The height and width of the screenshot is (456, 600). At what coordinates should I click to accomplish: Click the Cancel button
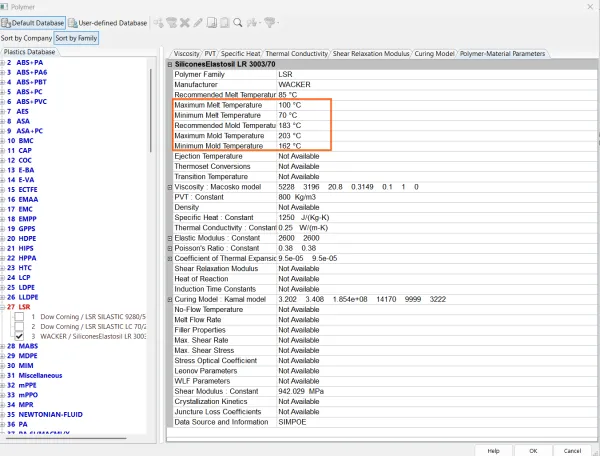coord(572,451)
